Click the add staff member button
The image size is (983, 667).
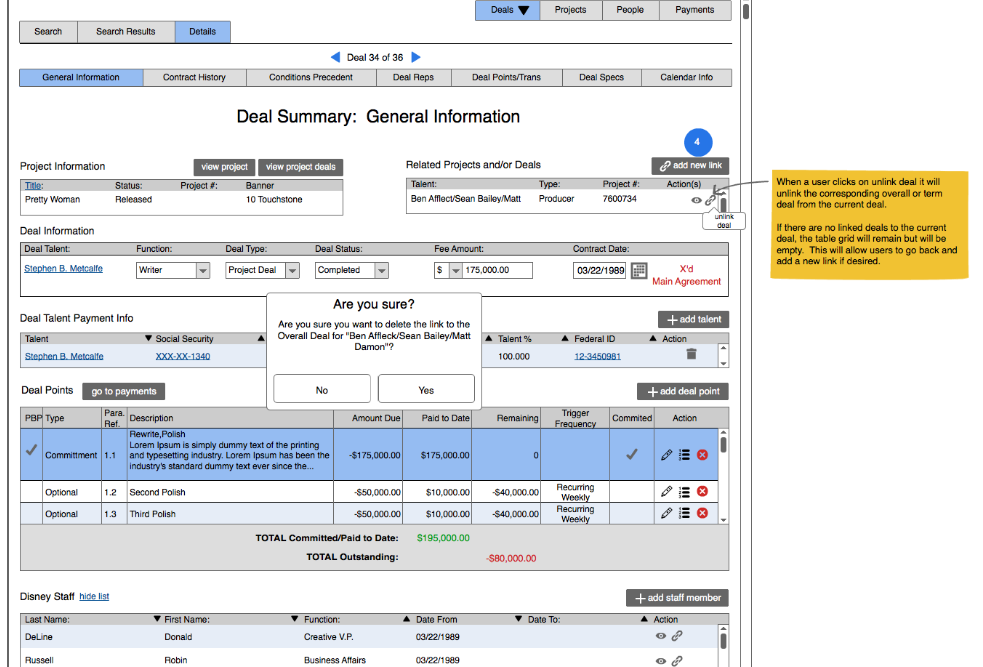click(x=677, y=597)
